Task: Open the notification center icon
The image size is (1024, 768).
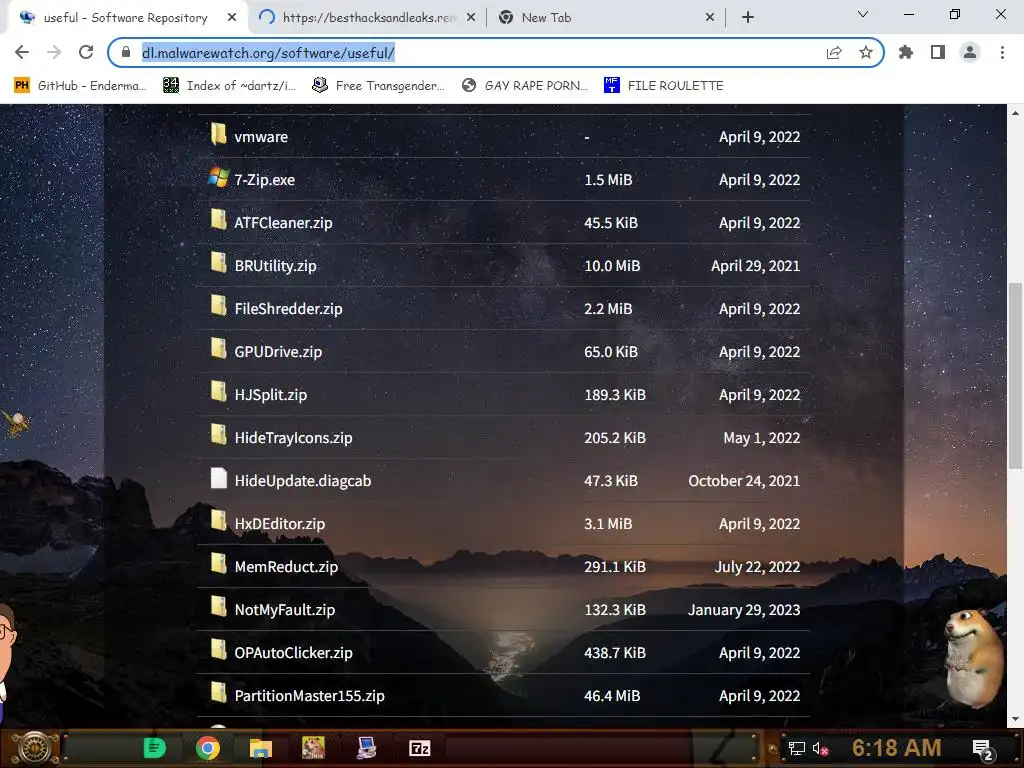Action: (984, 749)
